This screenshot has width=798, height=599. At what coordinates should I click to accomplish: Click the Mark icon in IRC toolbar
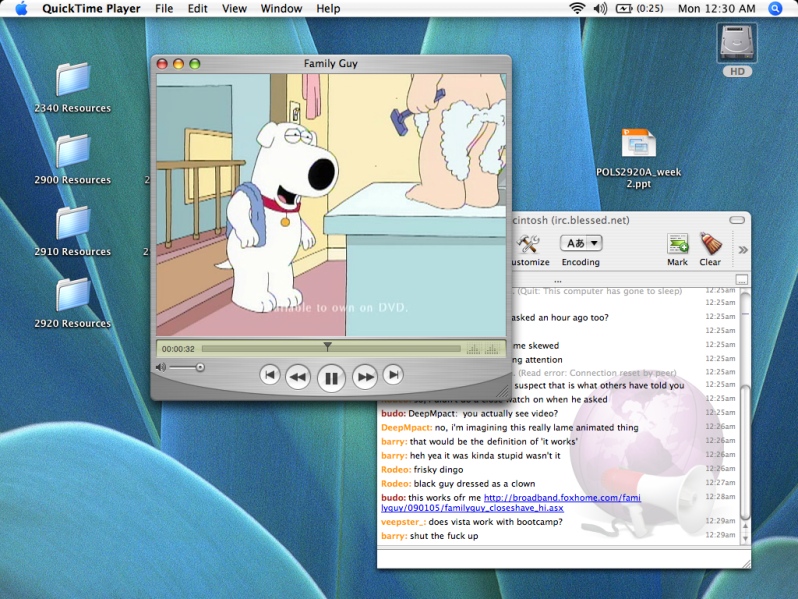tap(677, 250)
